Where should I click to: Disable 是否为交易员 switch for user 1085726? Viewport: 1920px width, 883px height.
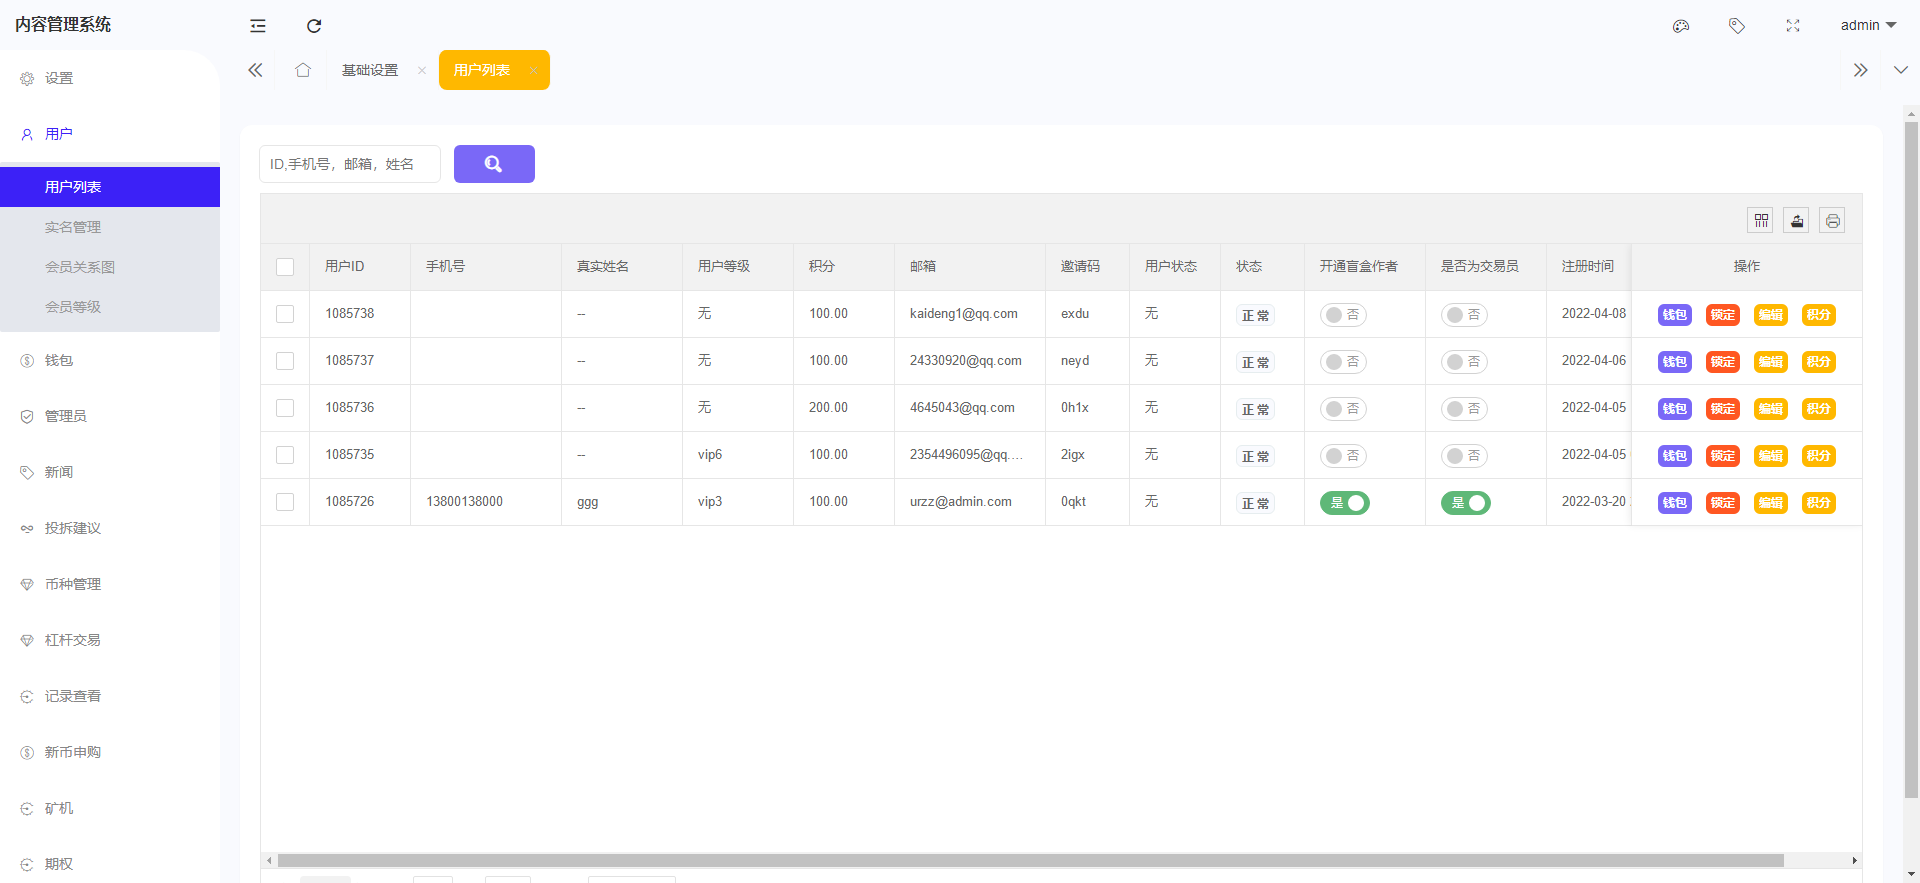pyautogui.click(x=1465, y=503)
